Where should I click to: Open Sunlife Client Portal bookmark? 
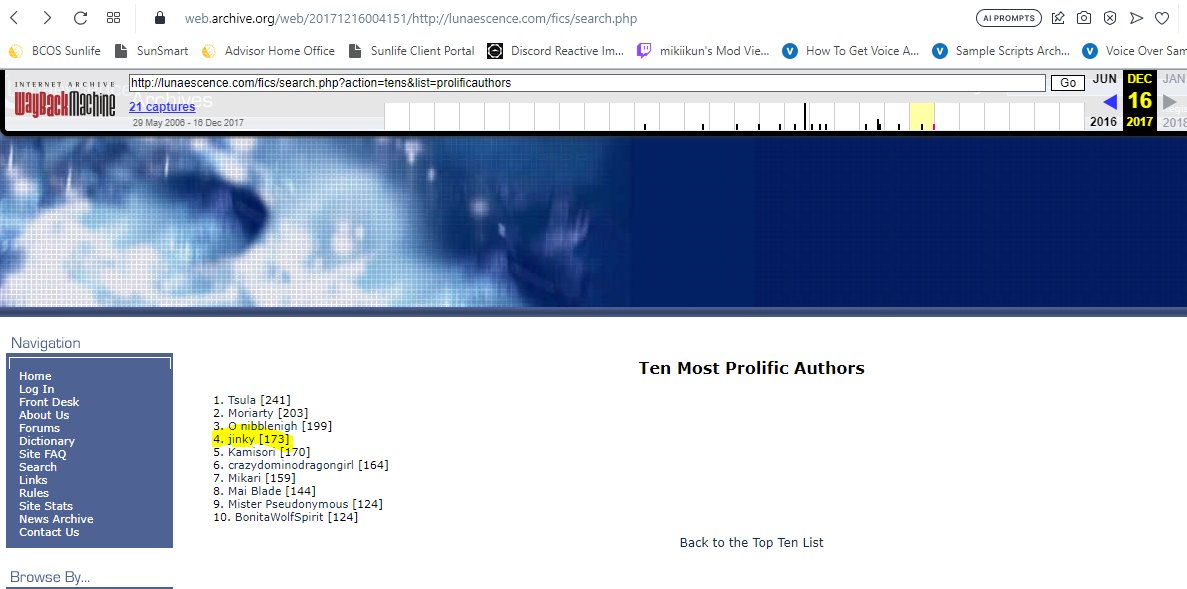click(x=412, y=51)
